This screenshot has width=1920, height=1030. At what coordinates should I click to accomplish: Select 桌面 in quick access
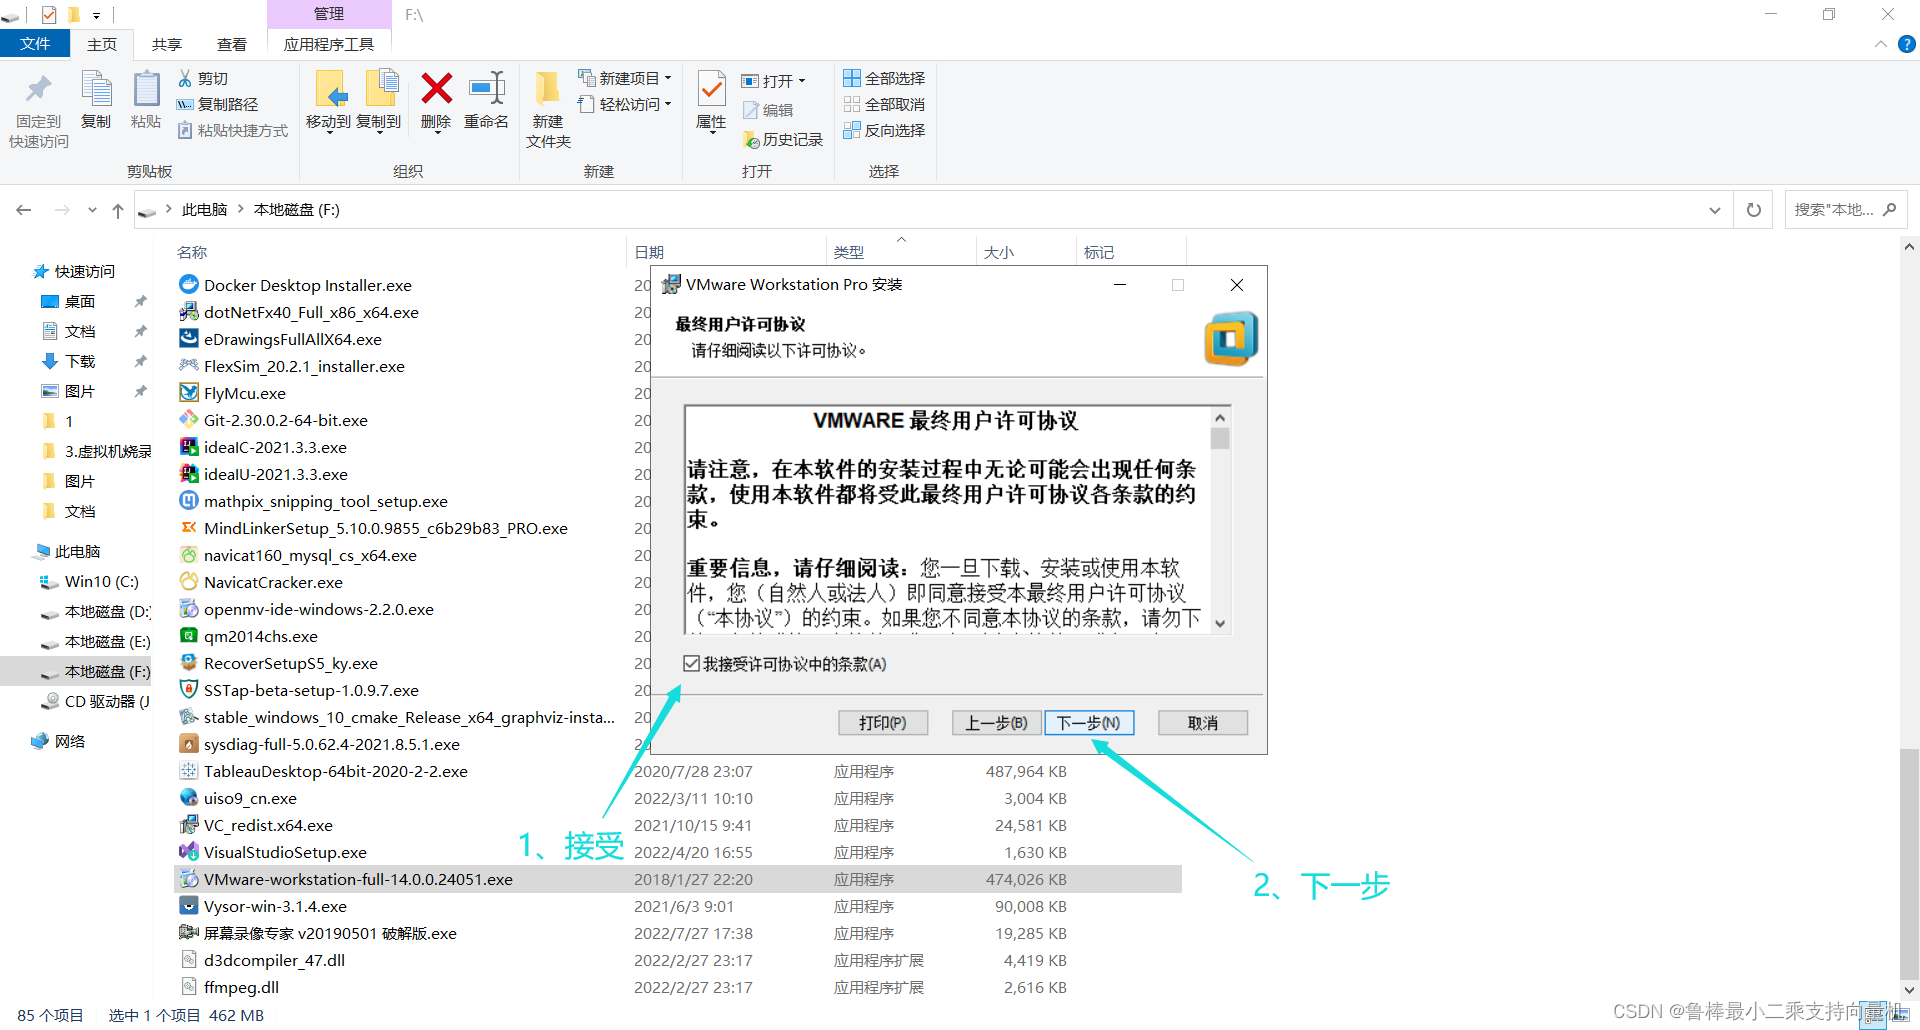(80, 301)
